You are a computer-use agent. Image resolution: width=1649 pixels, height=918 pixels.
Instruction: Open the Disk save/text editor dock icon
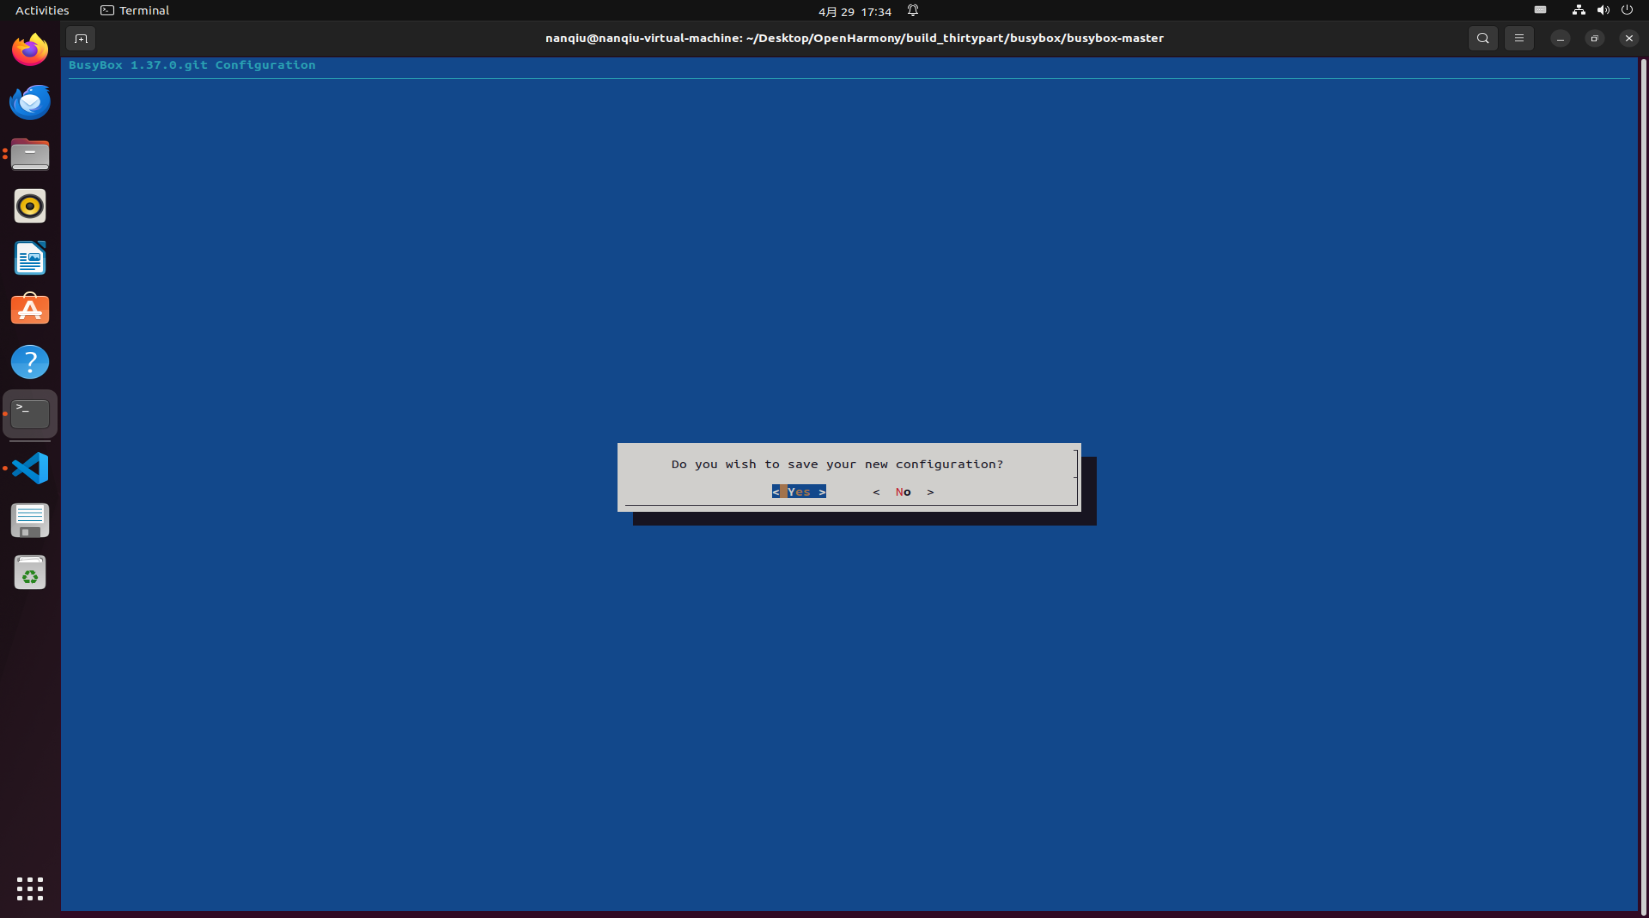click(x=30, y=520)
